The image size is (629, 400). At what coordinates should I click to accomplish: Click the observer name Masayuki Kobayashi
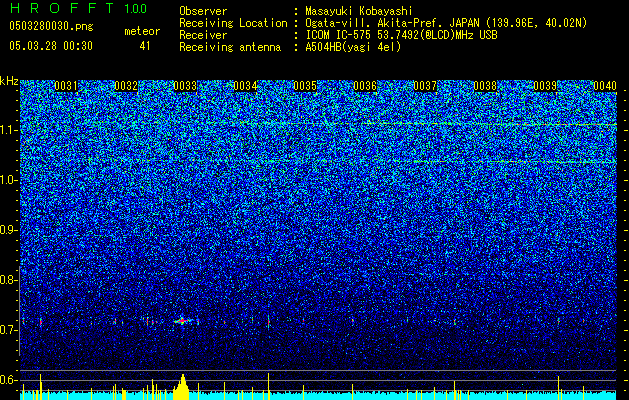coord(359,11)
